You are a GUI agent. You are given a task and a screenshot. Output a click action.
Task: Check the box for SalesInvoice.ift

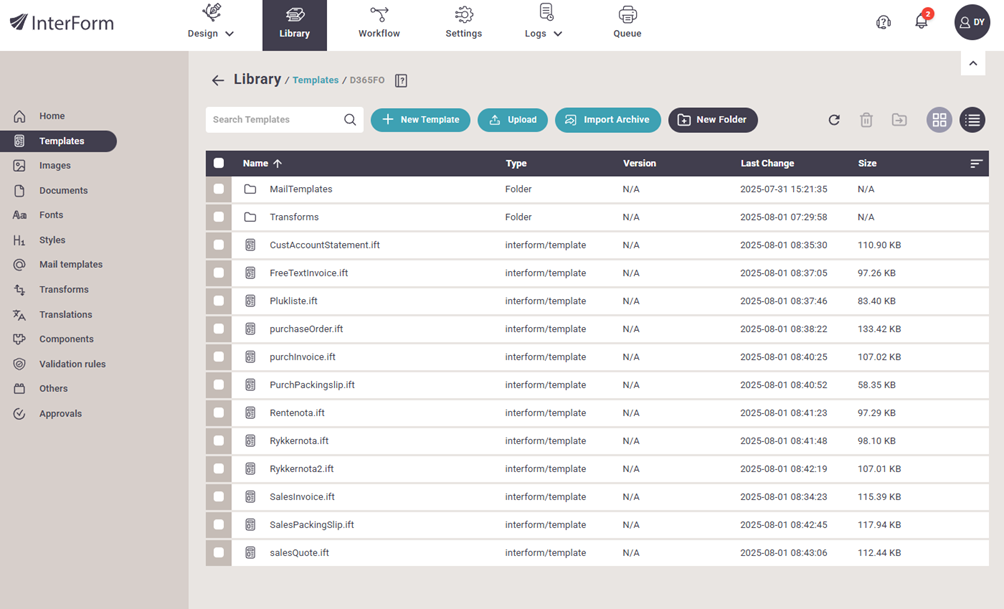tap(219, 497)
